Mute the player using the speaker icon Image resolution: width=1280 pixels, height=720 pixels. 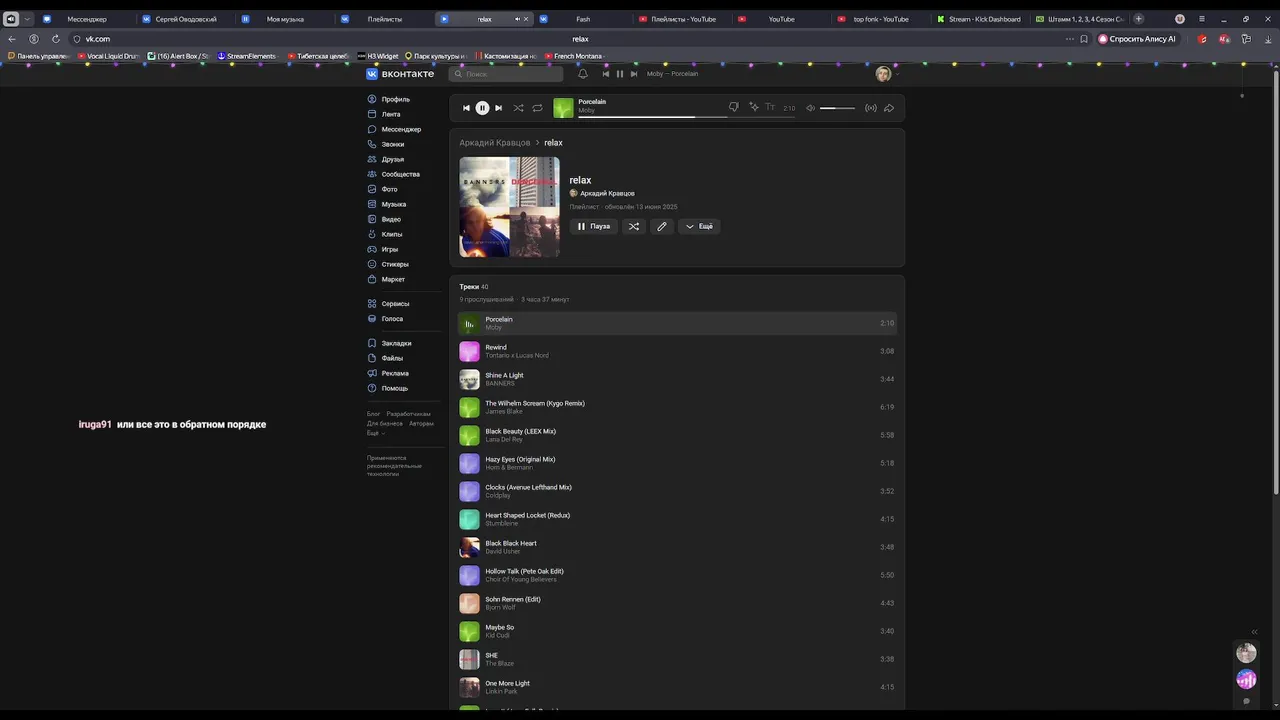[x=811, y=108]
